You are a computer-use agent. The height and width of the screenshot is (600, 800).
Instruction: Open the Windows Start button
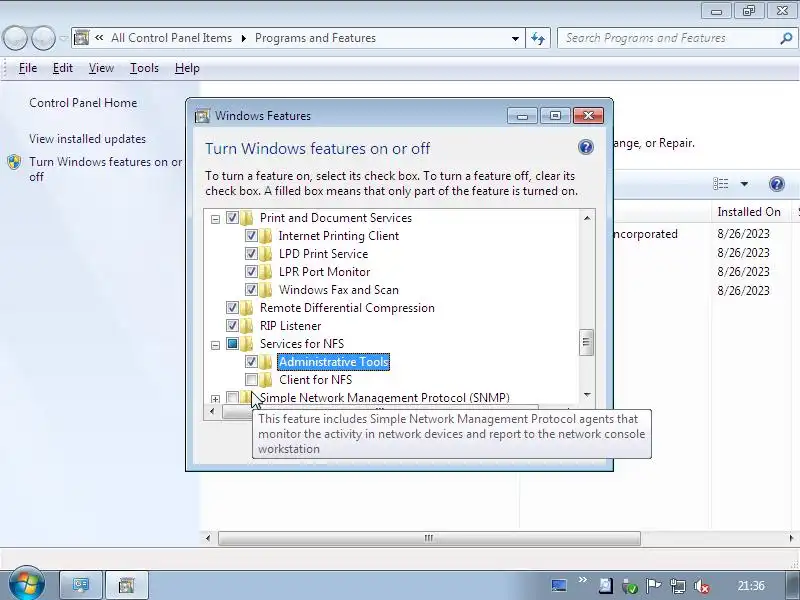pyautogui.click(x=27, y=583)
